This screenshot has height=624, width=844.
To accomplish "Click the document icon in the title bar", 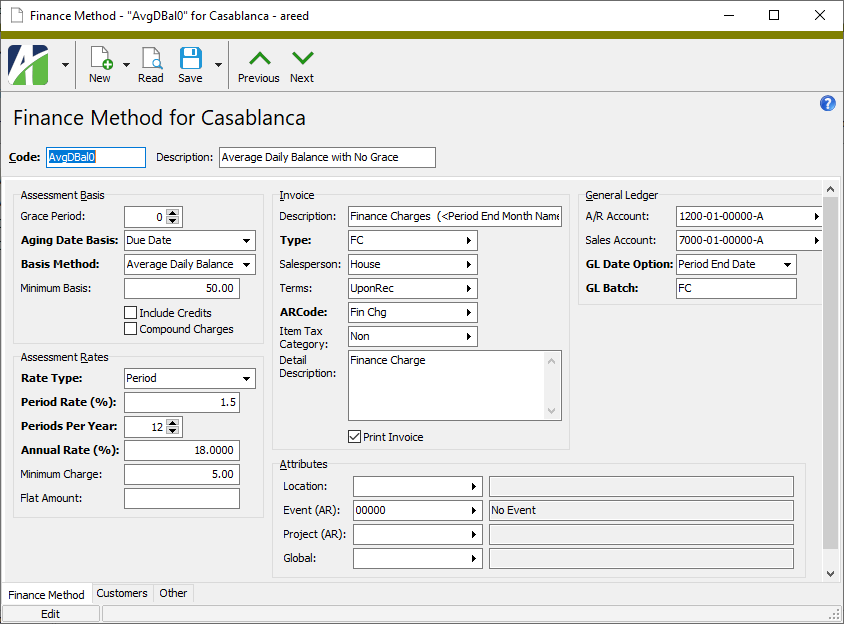I will click(17, 16).
